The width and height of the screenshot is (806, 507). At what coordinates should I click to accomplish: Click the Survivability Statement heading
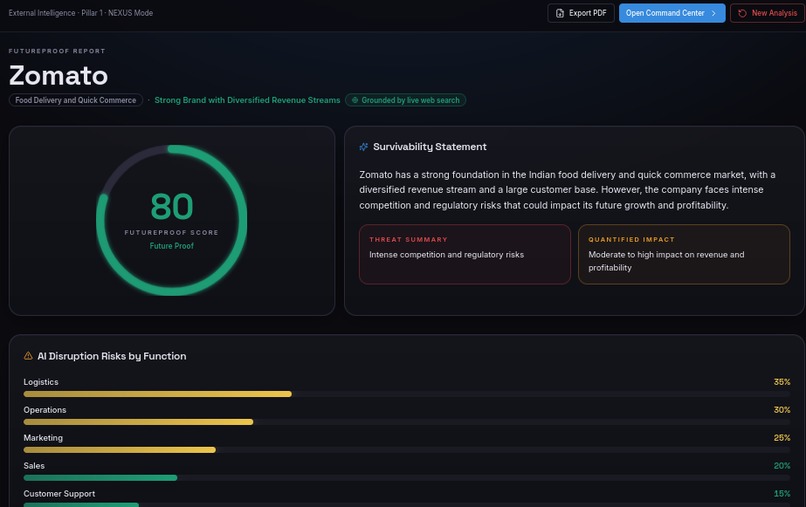coord(430,147)
